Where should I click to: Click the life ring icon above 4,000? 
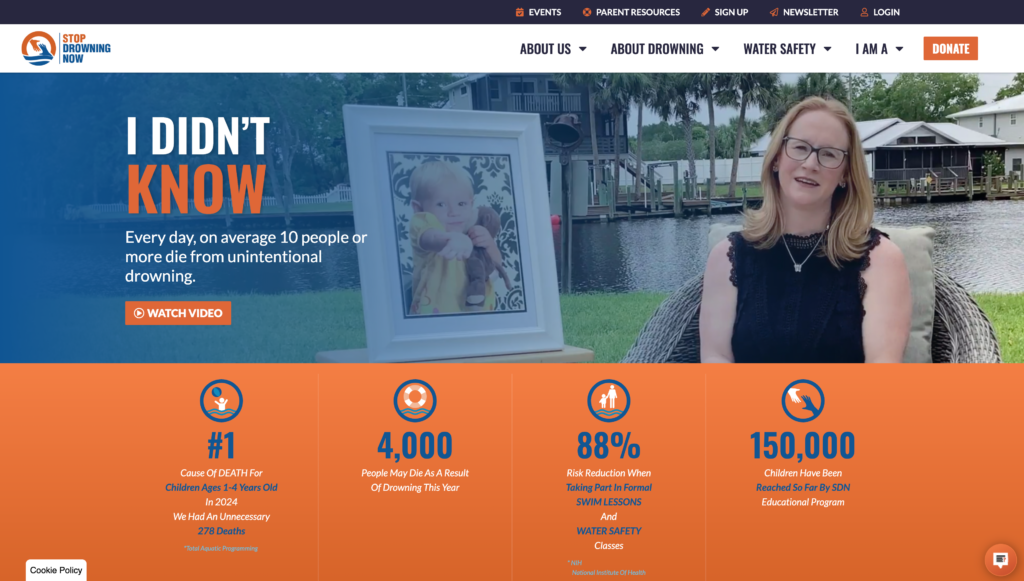click(x=415, y=401)
